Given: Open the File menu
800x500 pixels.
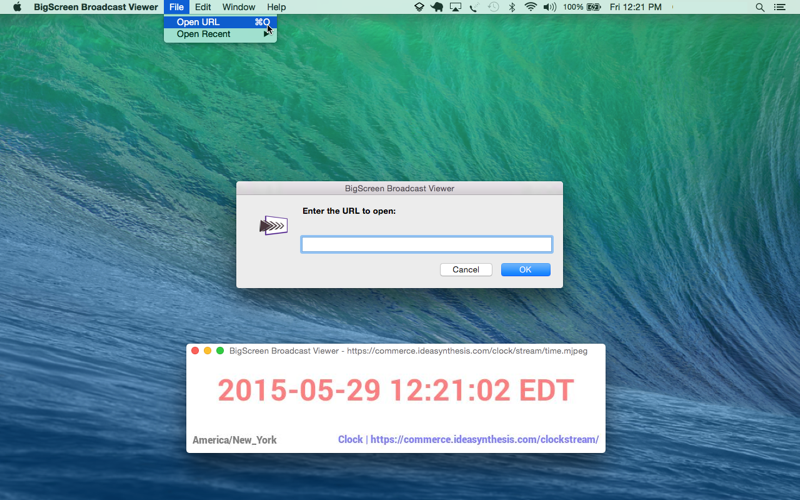Looking at the screenshot, I should point(177,7).
